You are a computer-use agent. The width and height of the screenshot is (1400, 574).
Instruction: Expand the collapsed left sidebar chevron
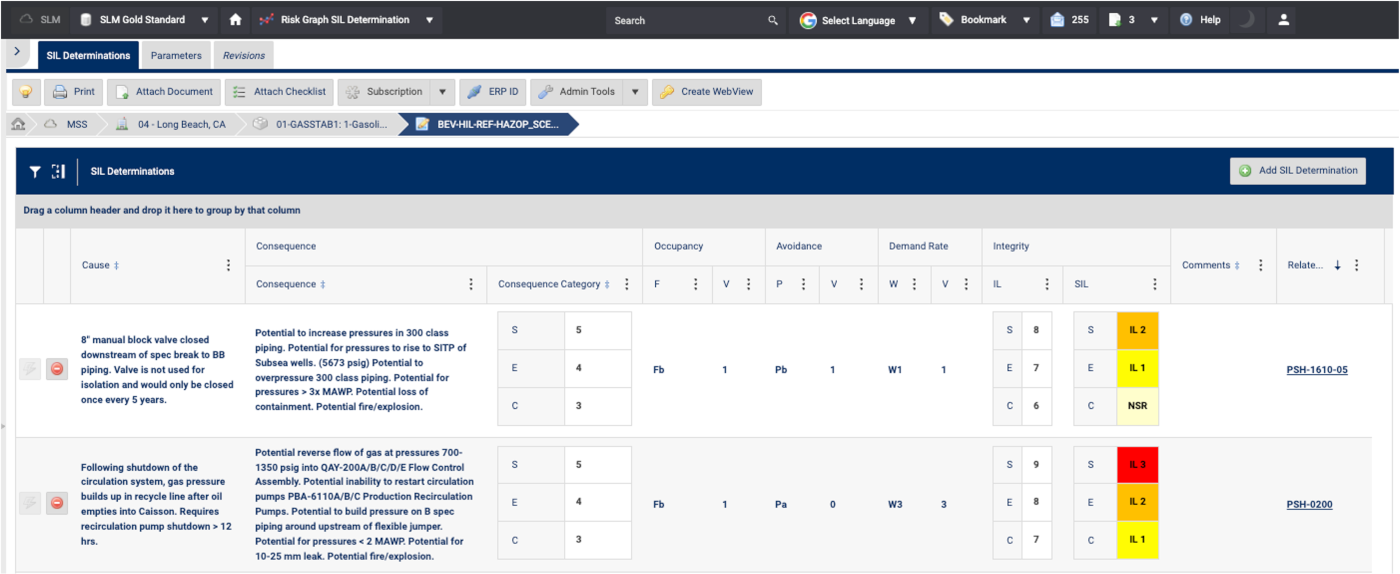coord(17,51)
